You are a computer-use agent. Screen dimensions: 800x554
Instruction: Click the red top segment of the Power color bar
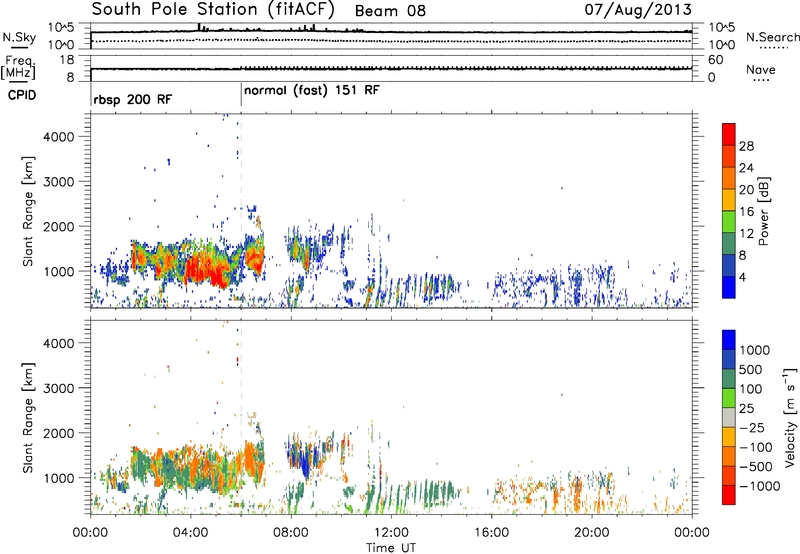(x=729, y=134)
